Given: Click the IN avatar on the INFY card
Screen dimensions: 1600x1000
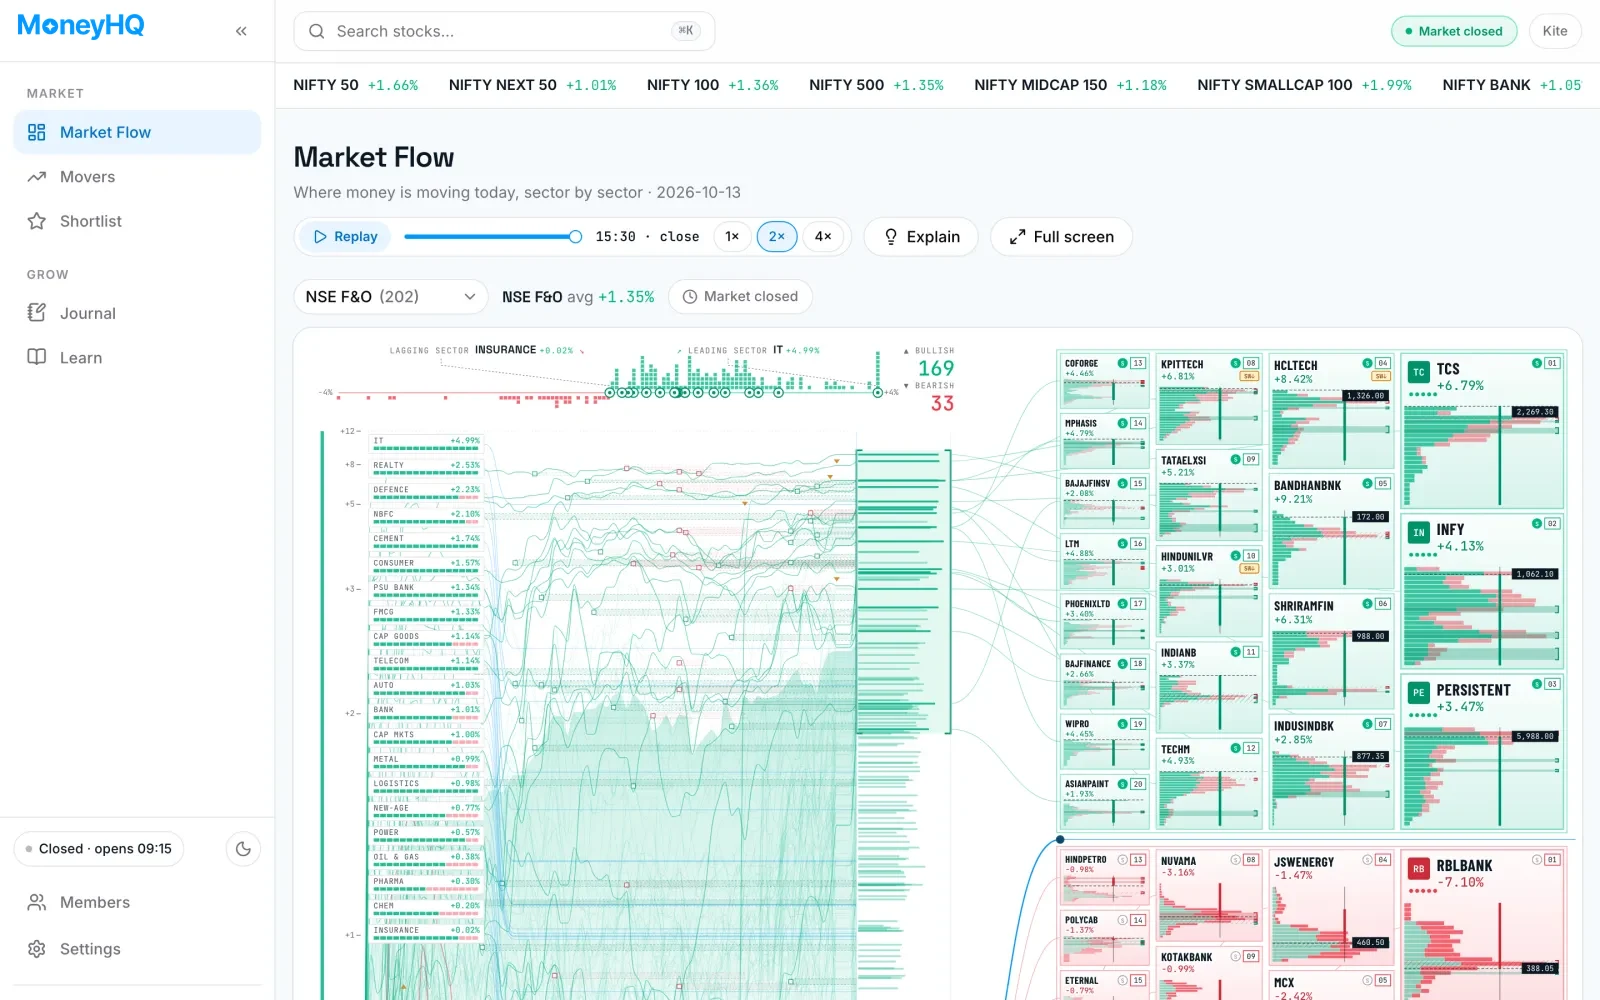Looking at the screenshot, I should pos(1418,533).
